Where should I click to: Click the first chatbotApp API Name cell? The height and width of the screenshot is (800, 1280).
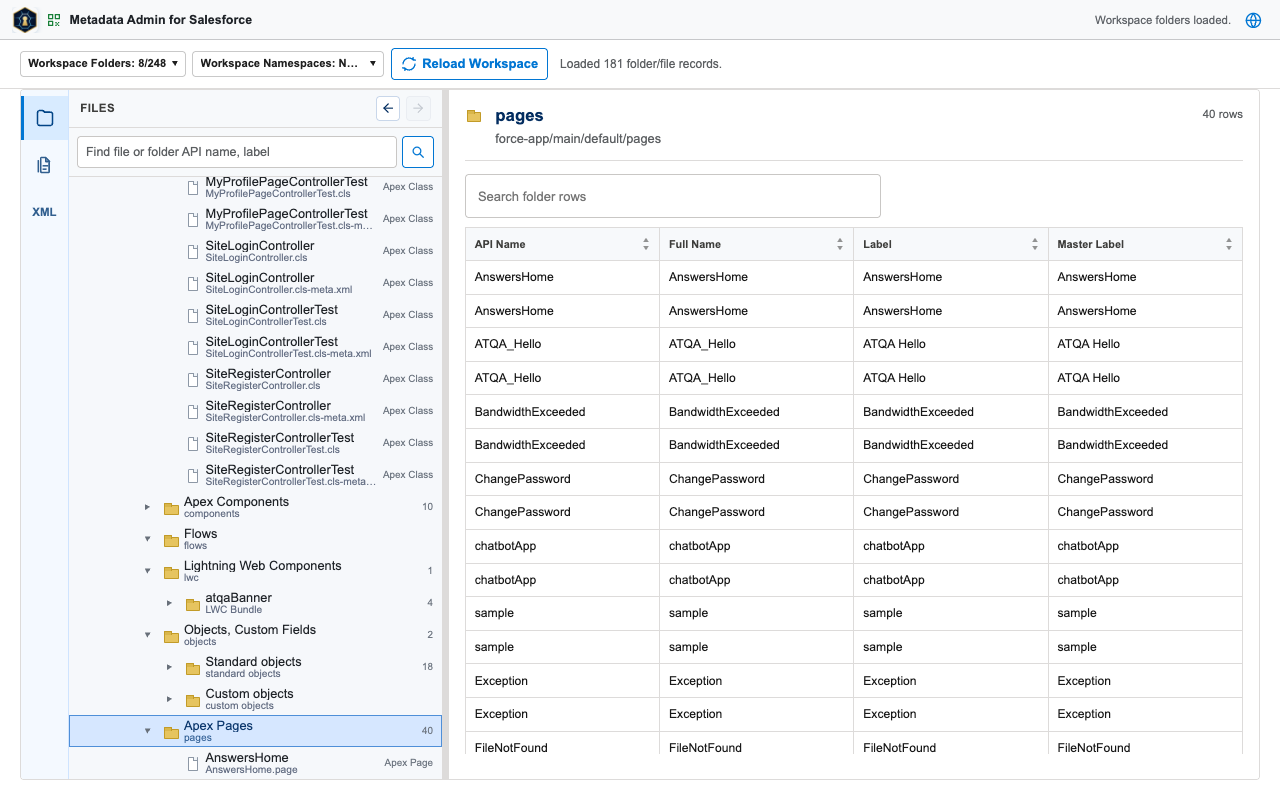tap(562, 546)
